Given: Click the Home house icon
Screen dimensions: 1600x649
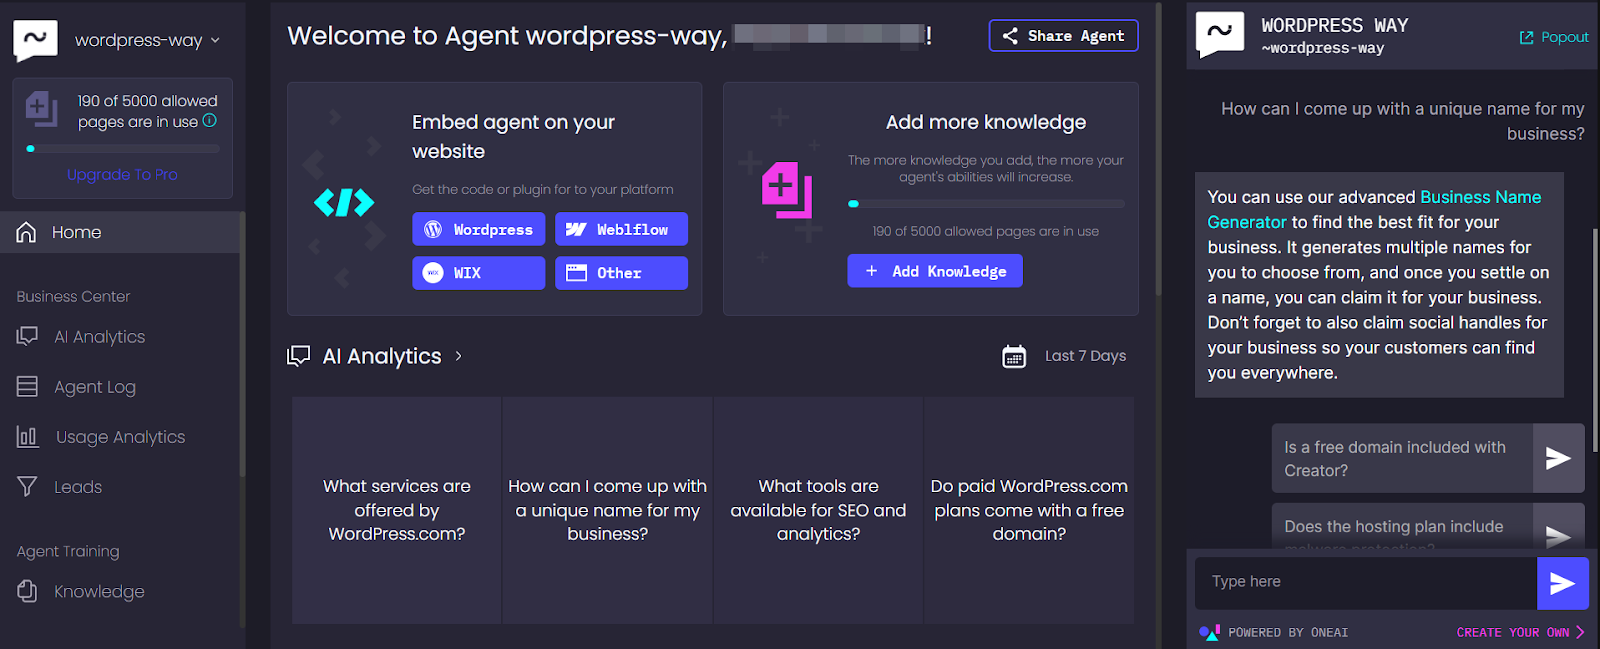Looking at the screenshot, I should click(27, 232).
